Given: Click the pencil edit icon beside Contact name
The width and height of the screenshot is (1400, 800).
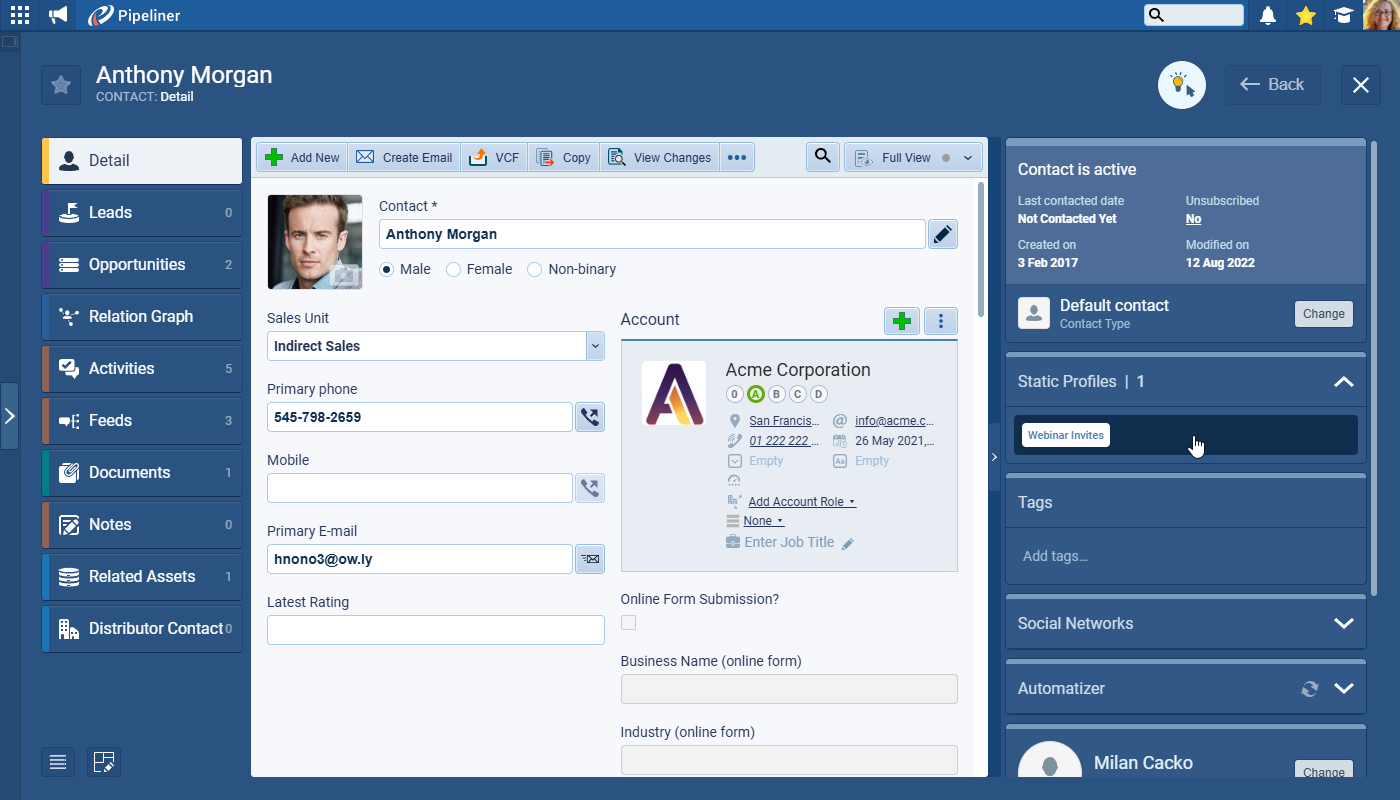Looking at the screenshot, I should coord(942,234).
